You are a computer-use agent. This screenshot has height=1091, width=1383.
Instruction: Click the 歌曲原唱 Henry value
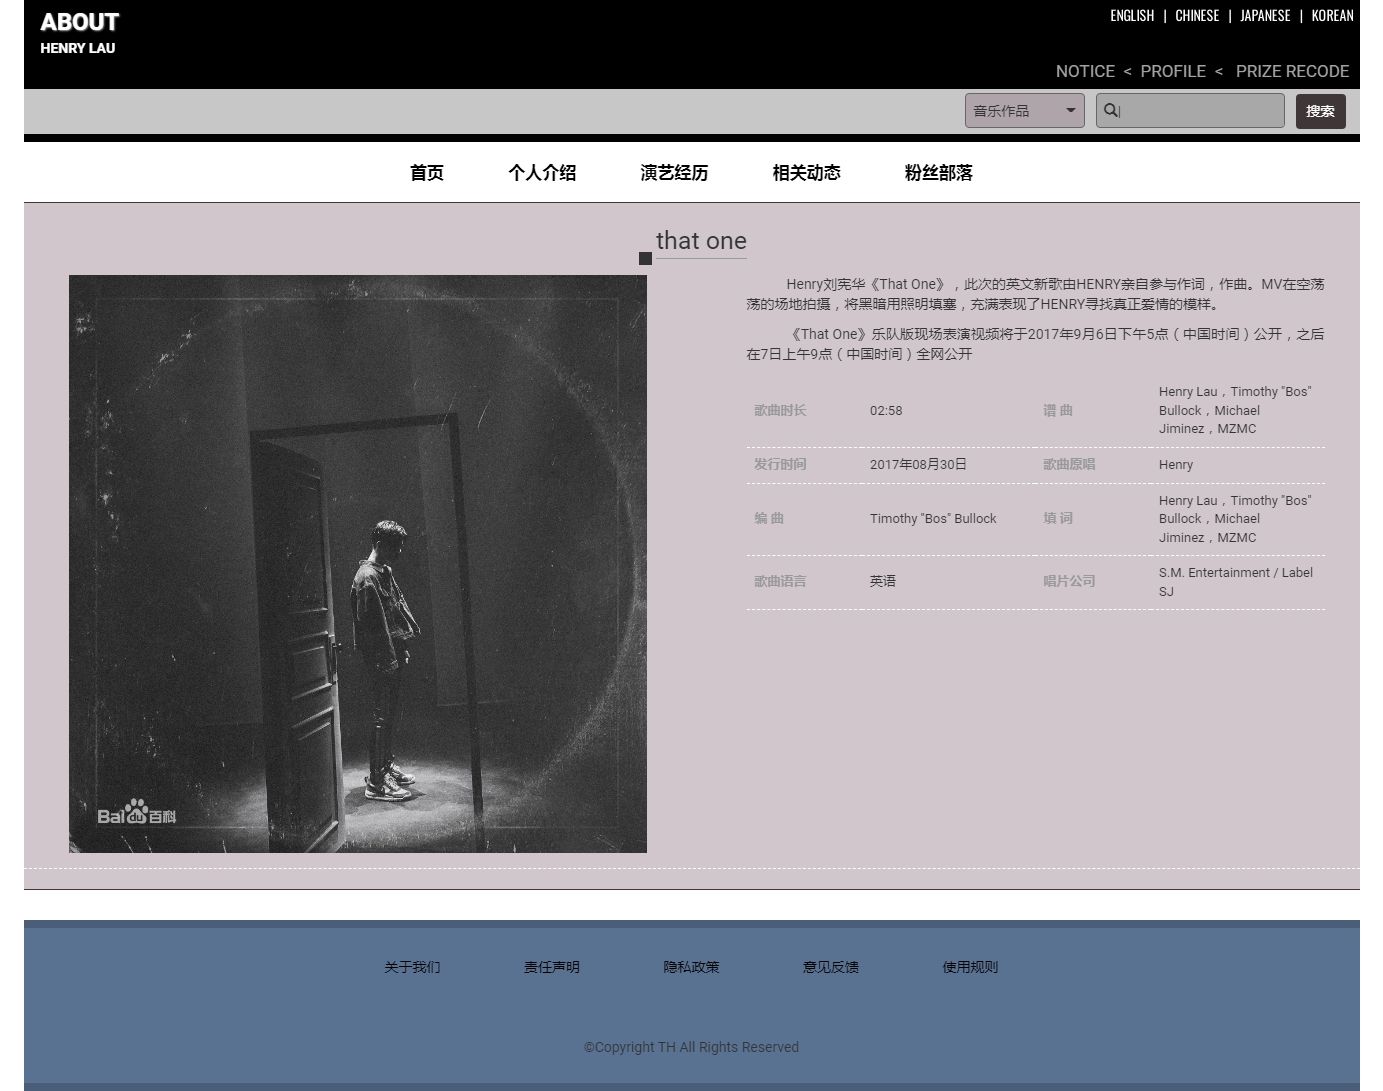(x=1176, y=465)
